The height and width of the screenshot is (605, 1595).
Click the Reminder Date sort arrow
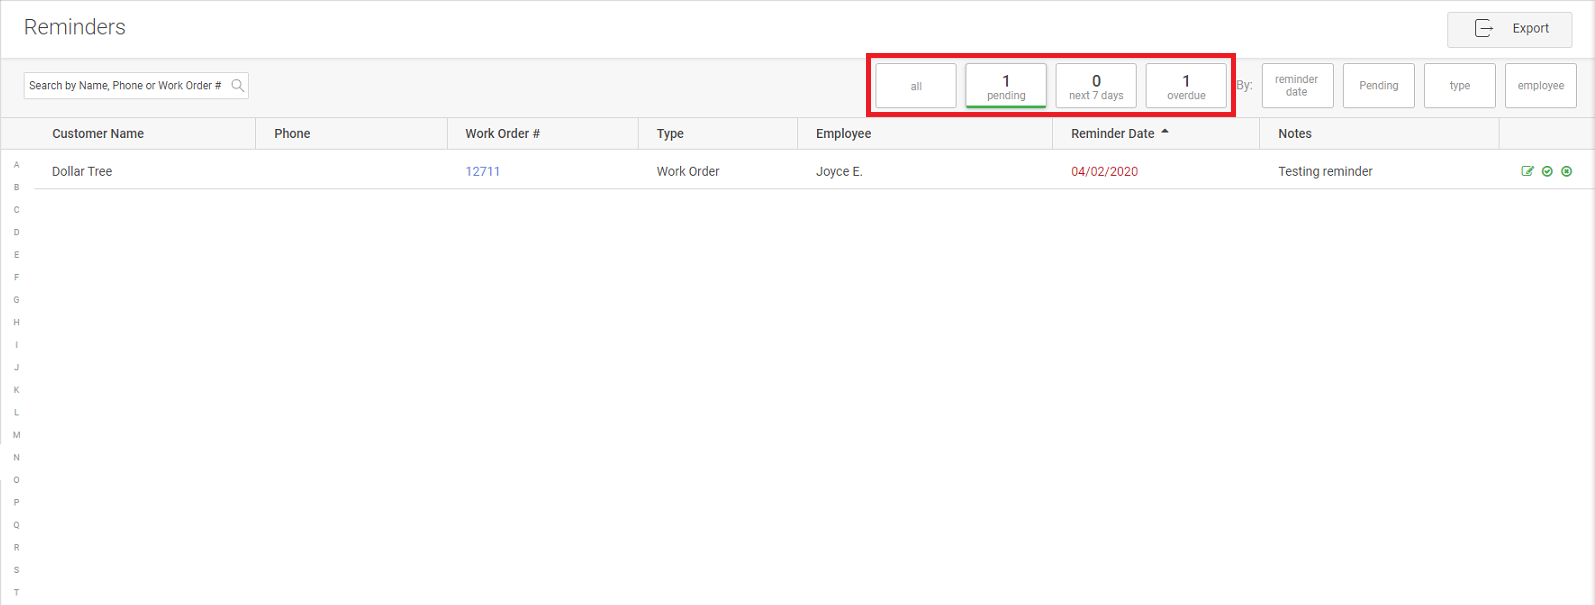point(1165,132)
